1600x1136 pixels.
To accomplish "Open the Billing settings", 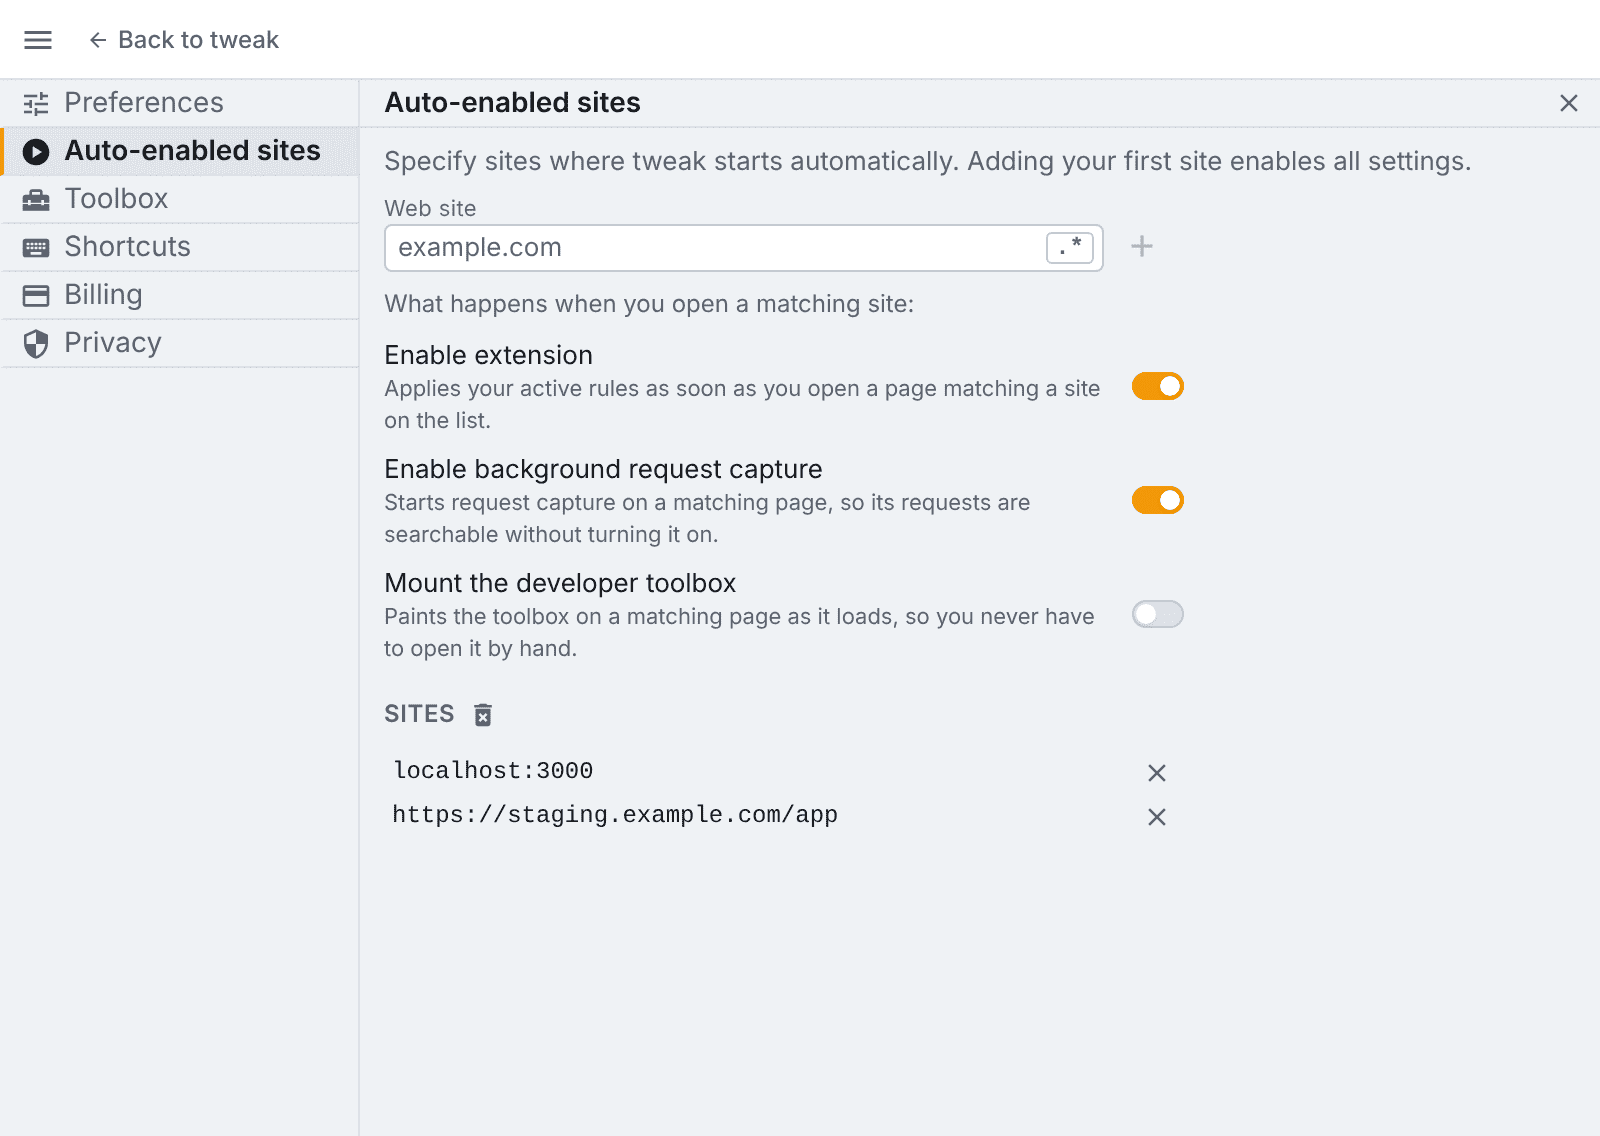I will tap(180, 295).
